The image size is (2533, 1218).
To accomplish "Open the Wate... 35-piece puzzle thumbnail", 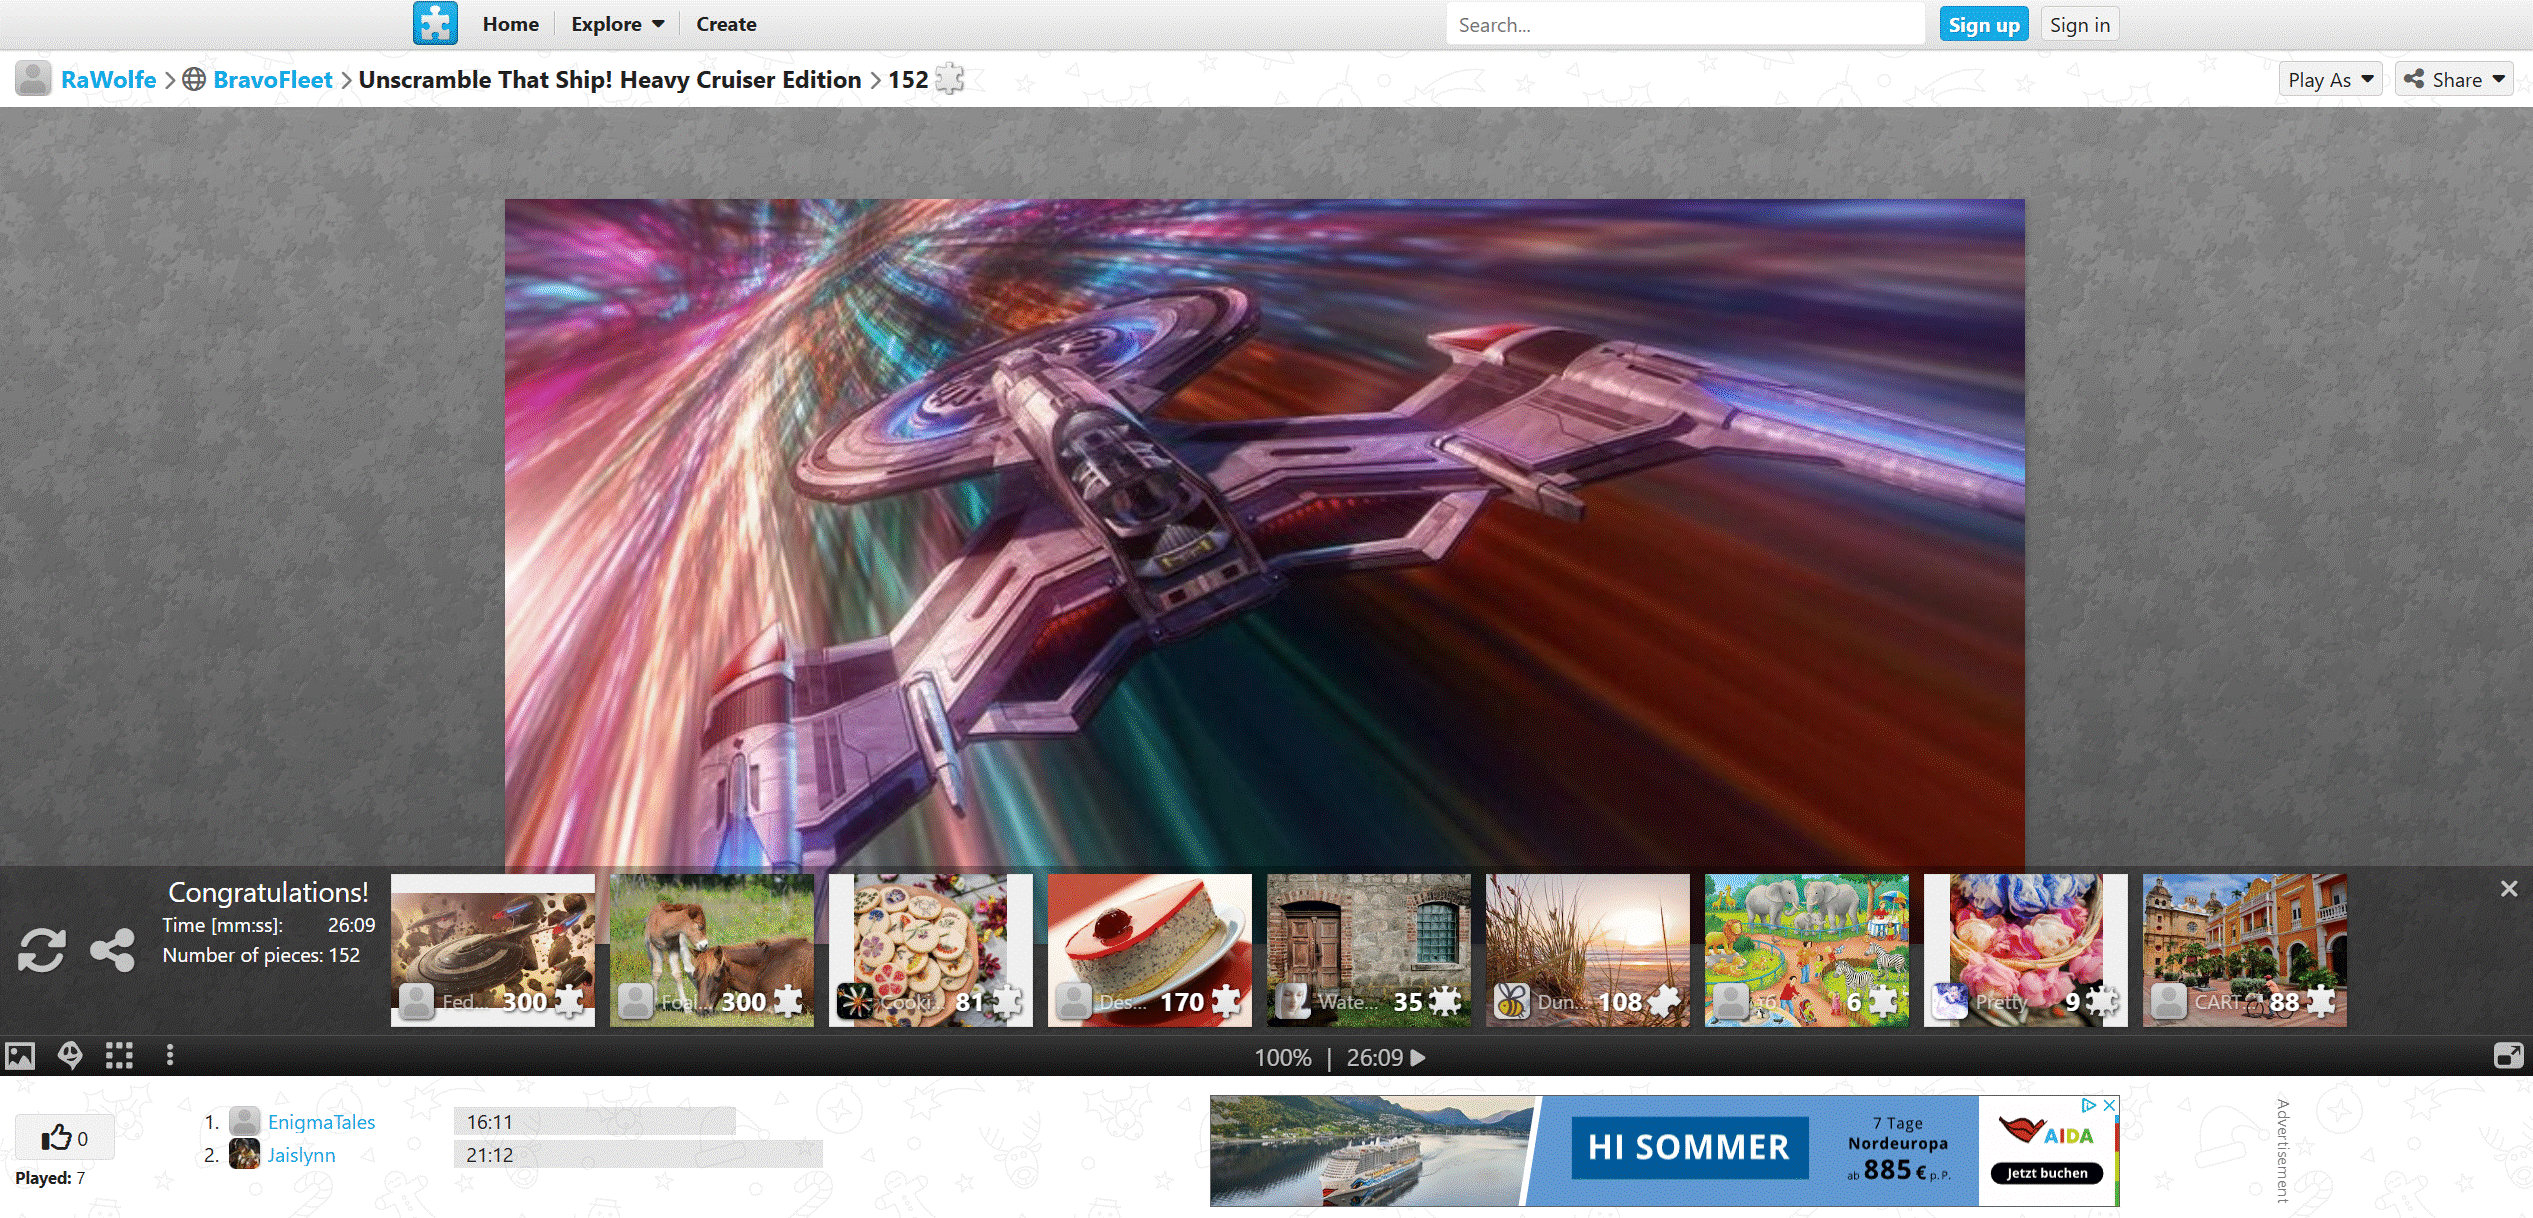I will [x=1368, y=950].
